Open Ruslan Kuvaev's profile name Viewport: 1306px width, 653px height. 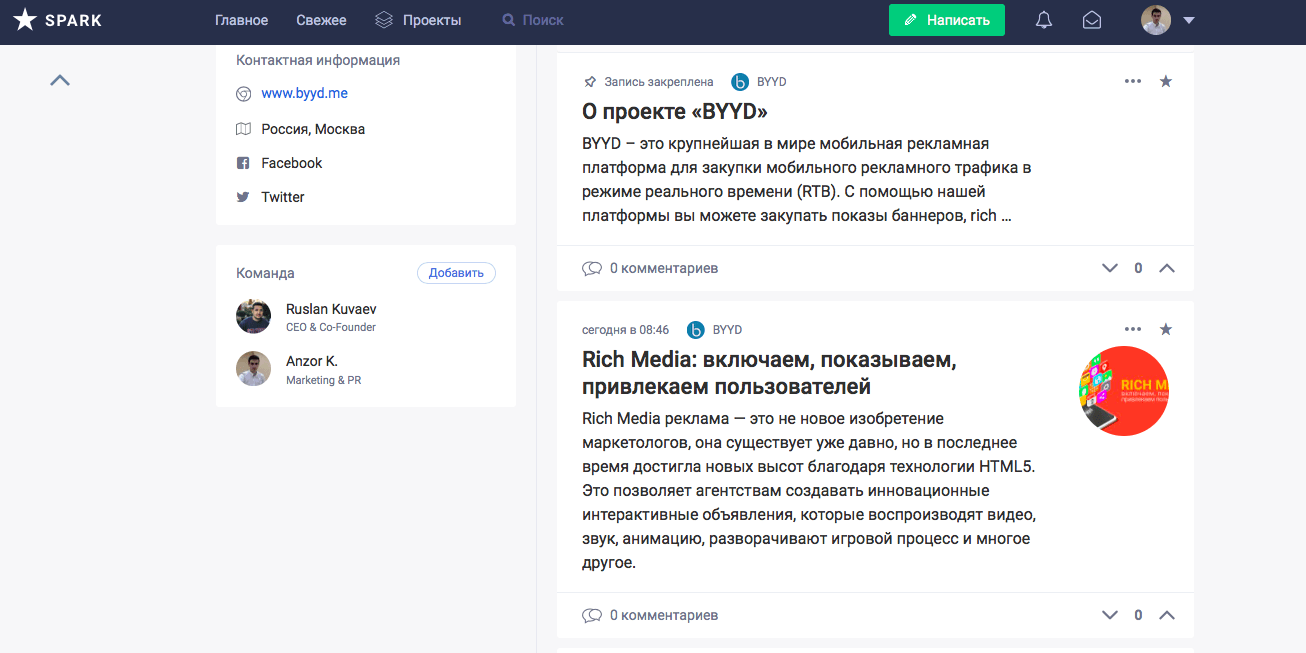coord(331,309)
